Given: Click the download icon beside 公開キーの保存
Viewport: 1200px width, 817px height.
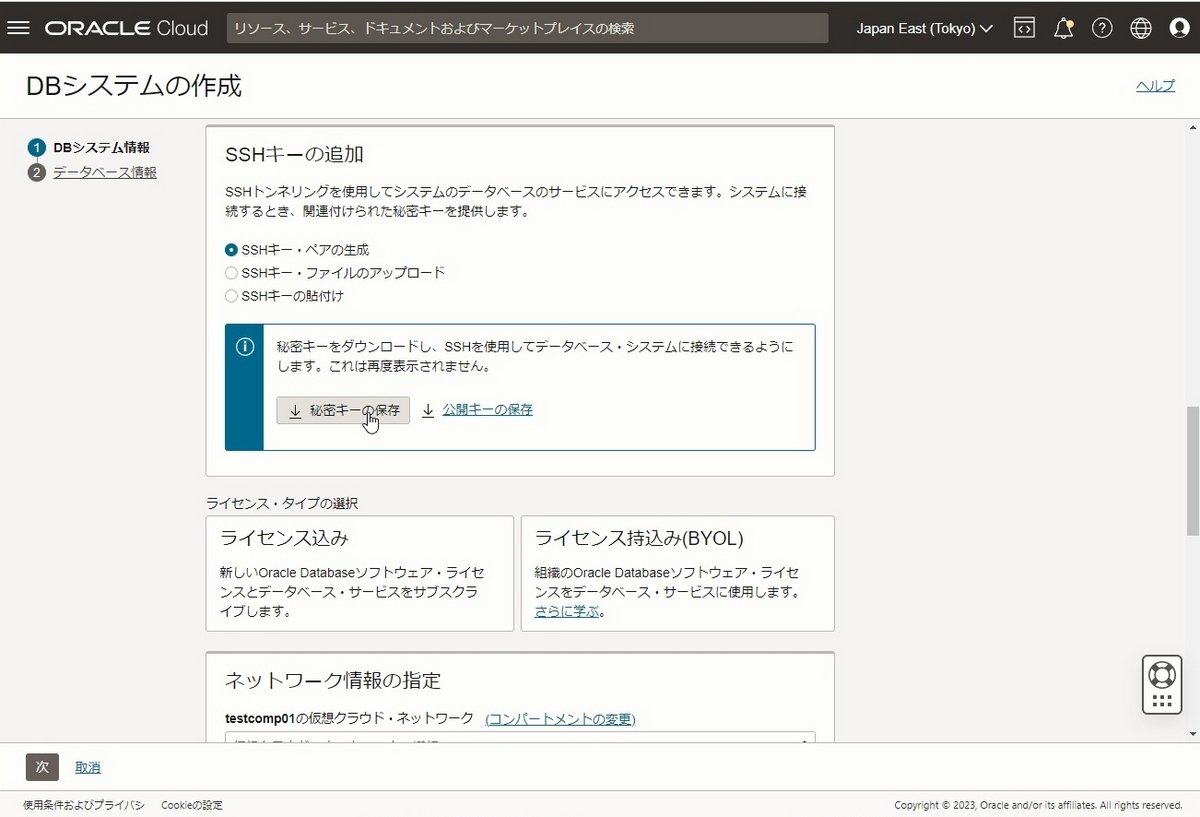Looking at the screenshot, I should [428, 410].
